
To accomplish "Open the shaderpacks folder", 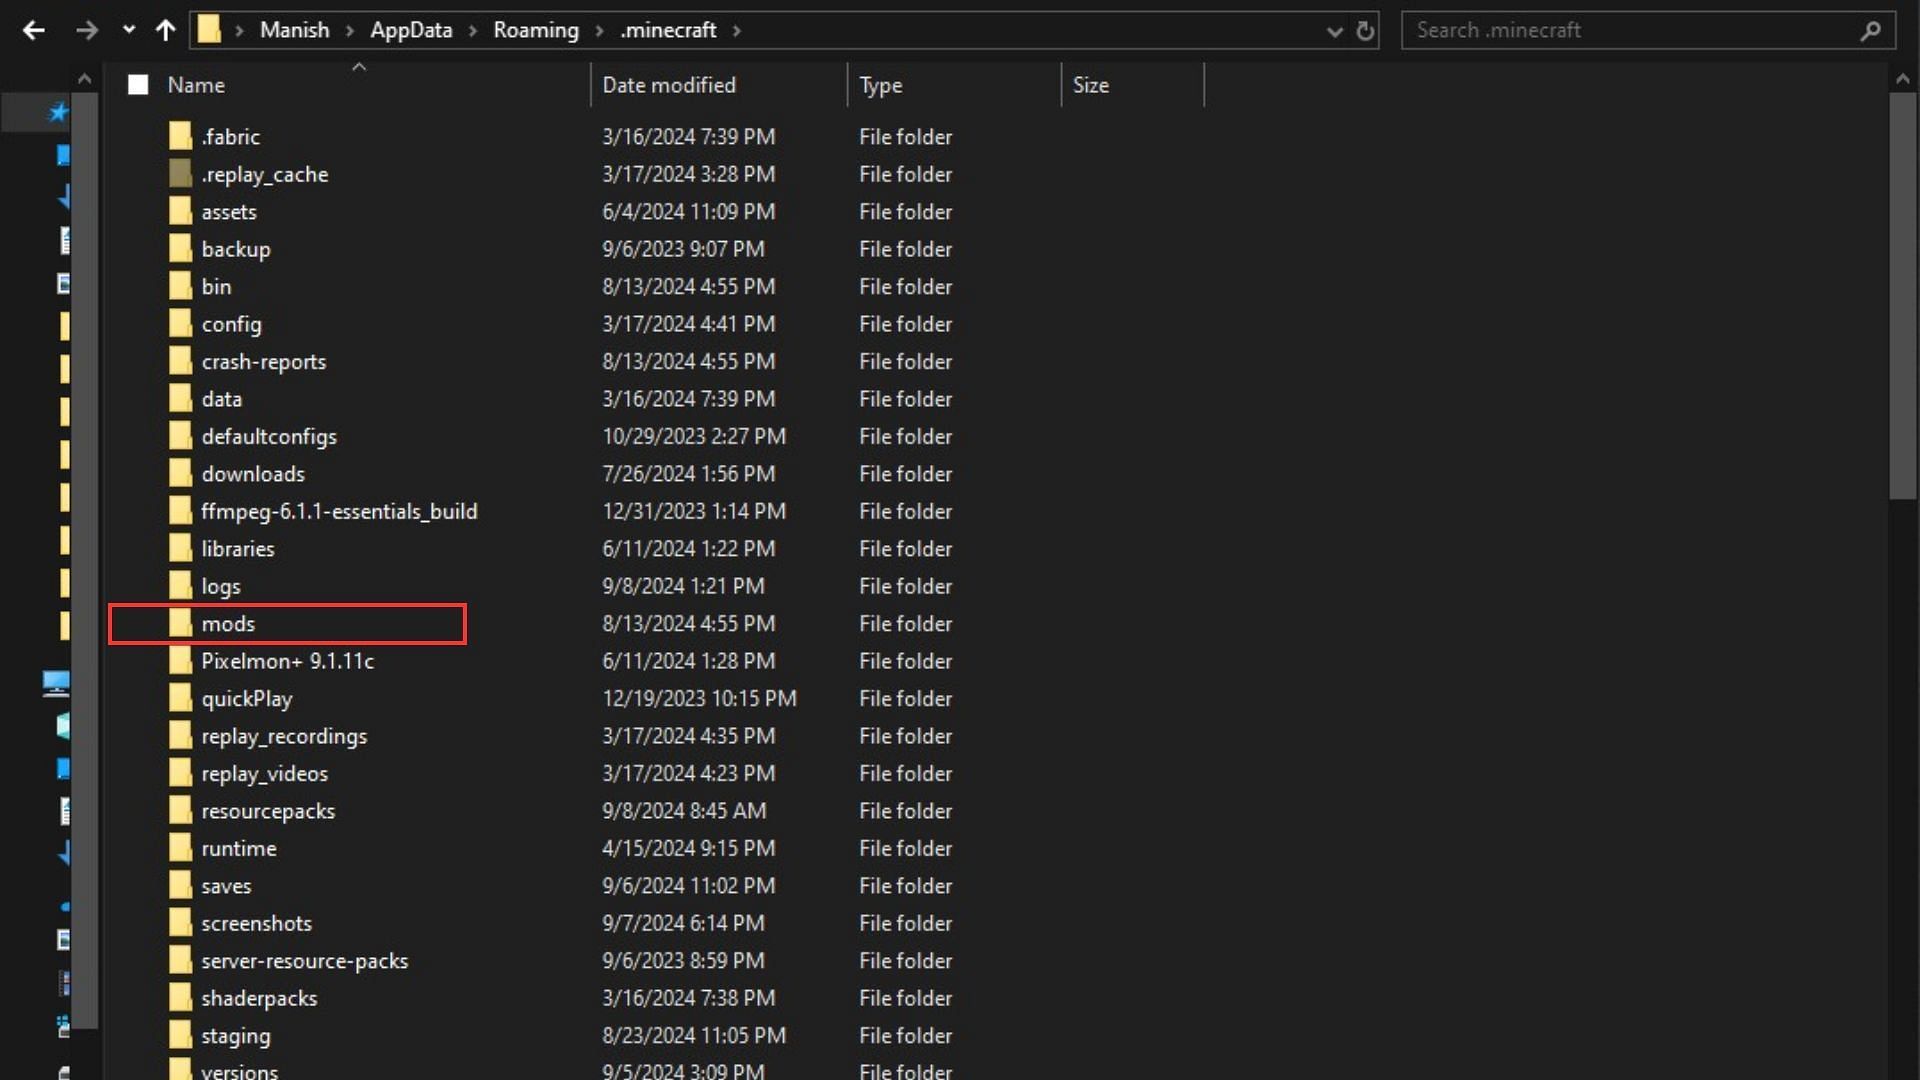I will (260, 997).
